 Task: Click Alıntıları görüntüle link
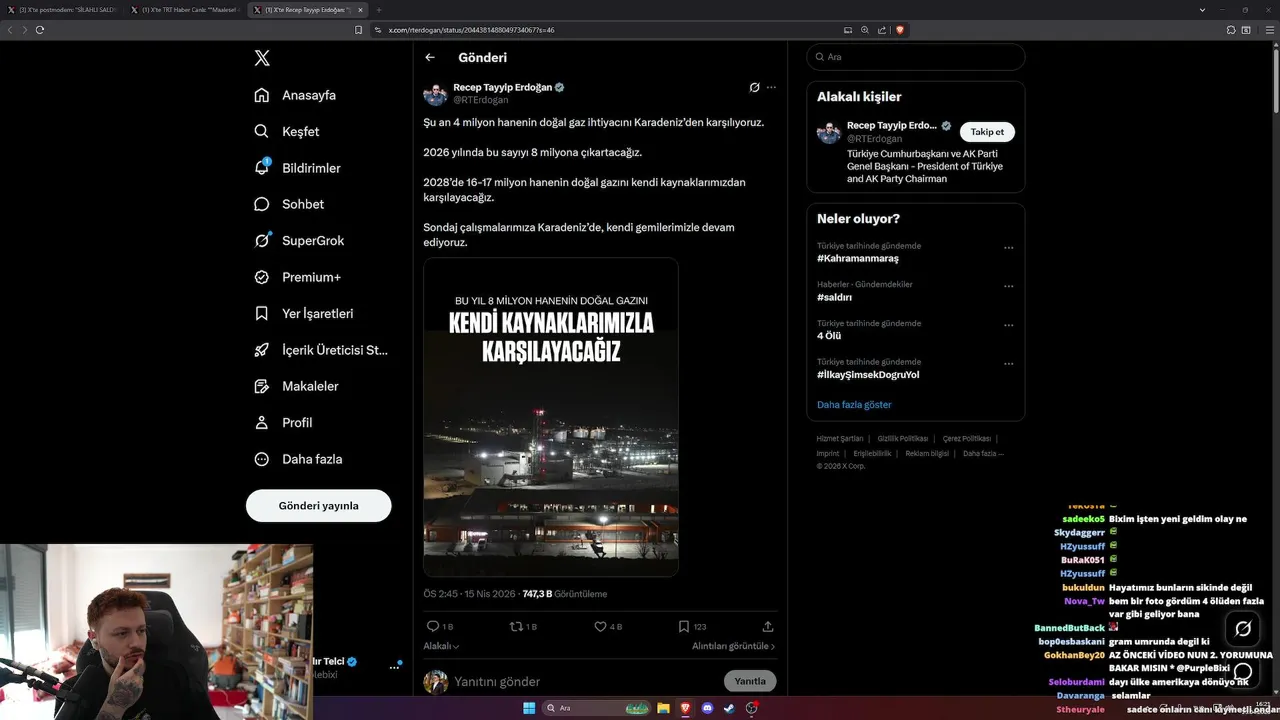(733, 646)
